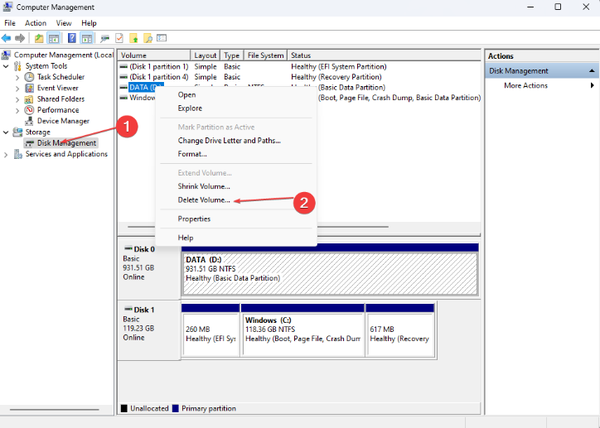Screen dimensions: 600x428
Task: Click the blue question mark Help icon
Action: (72, 38)
